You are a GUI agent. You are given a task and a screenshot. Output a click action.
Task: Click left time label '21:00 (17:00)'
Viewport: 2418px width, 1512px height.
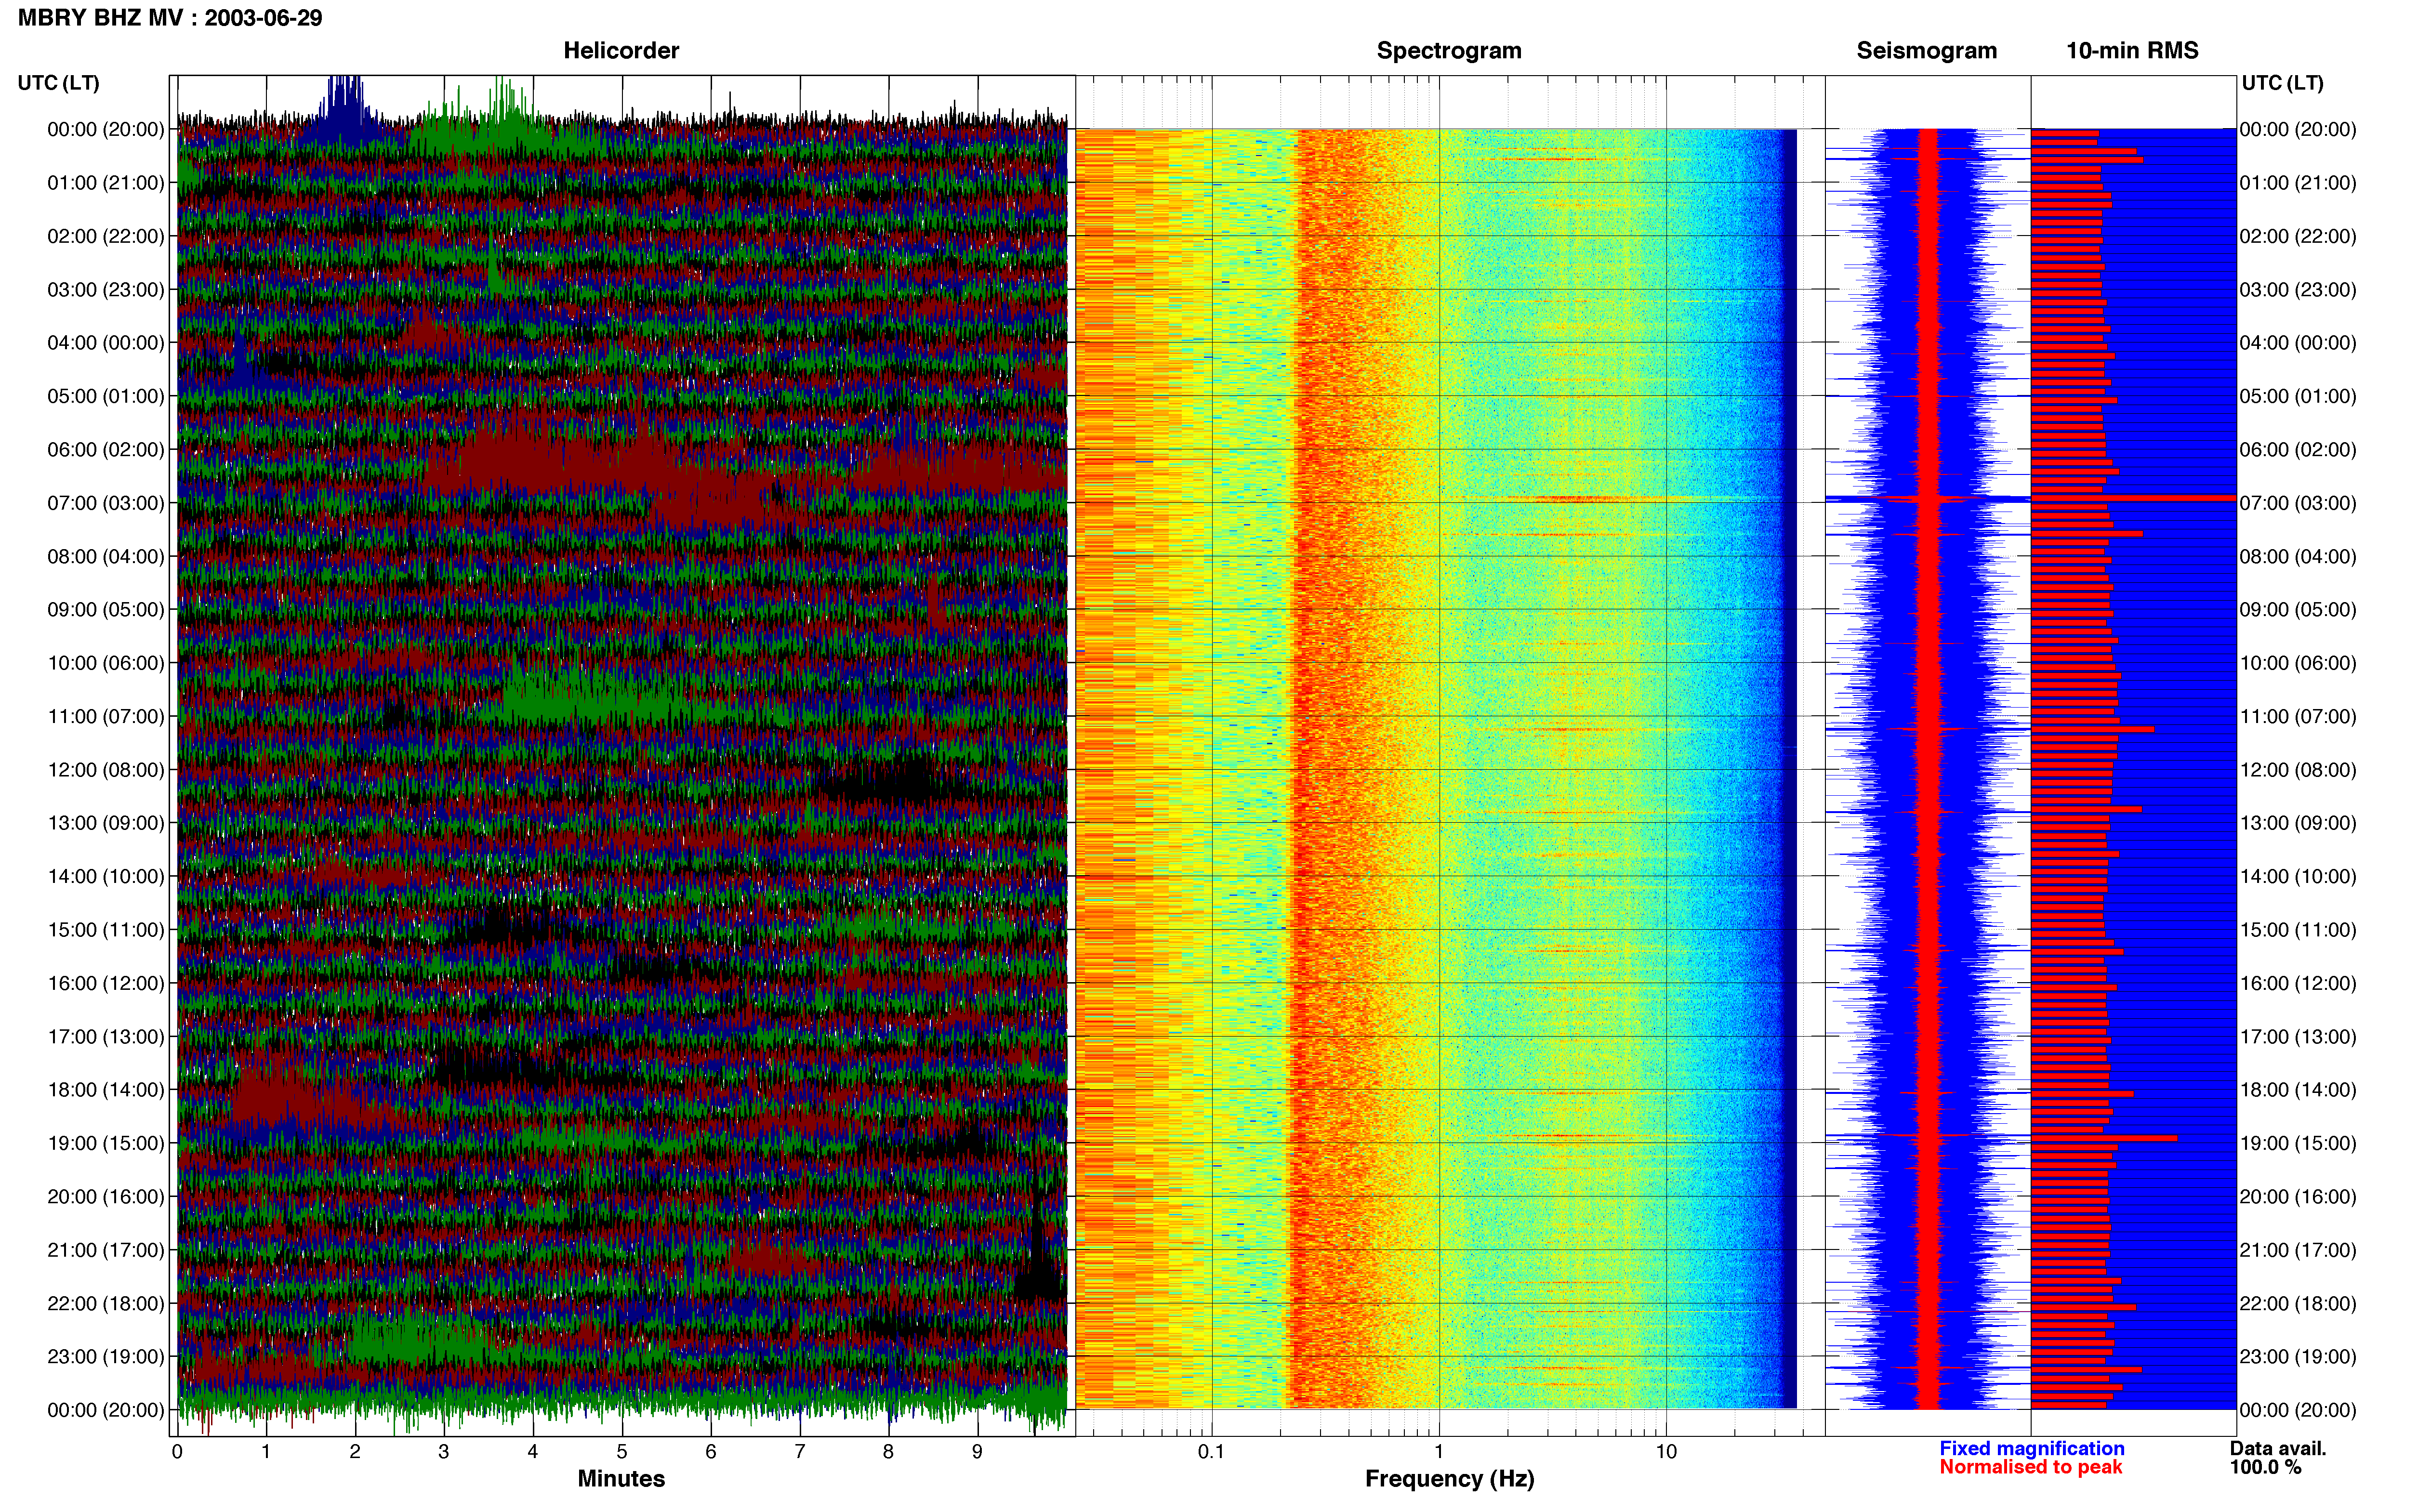coord(105,1249)
